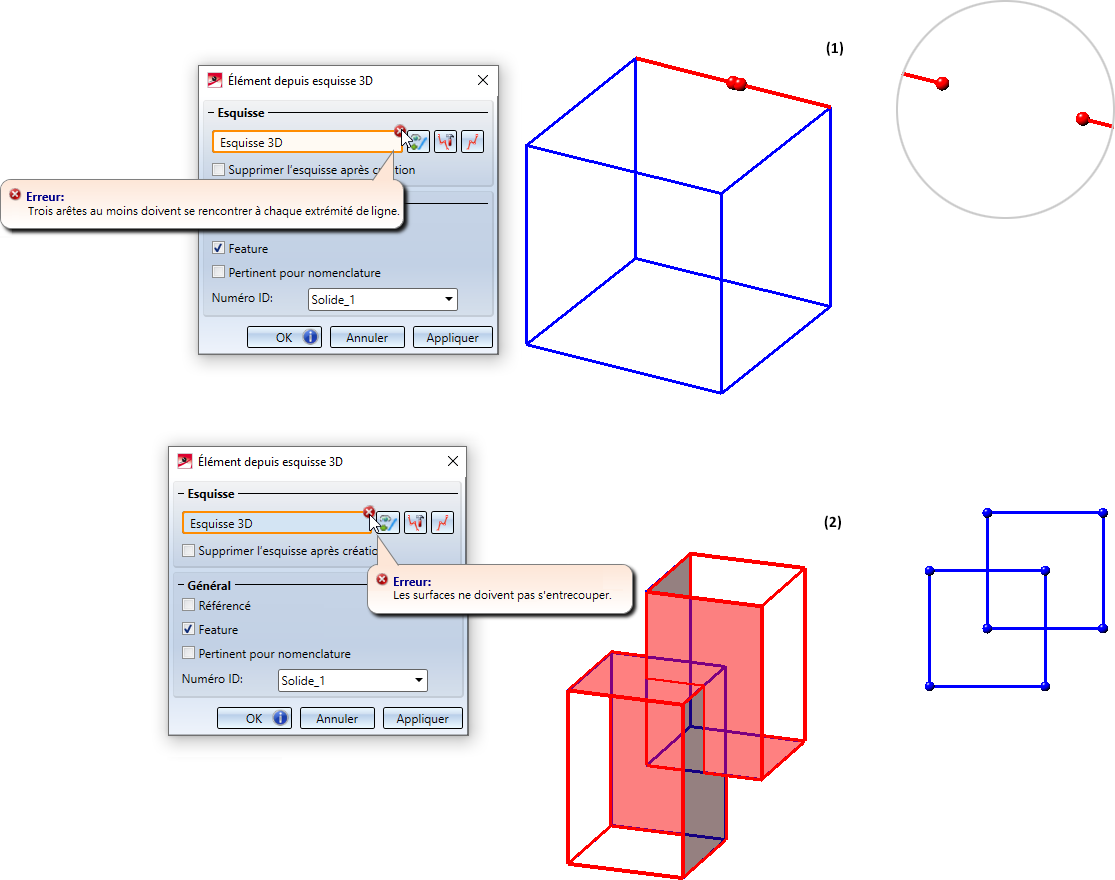Open the Numéro ID Solide_1 dropdown in the lower dialog
The height and width of the screenshot is (880, 1115).
[x=353, y=680]
